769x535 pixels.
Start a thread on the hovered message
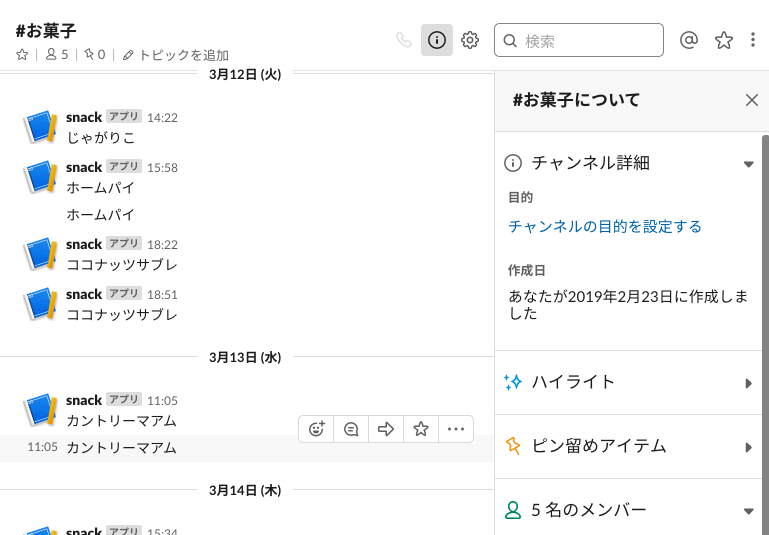click(x=351, y=429)
